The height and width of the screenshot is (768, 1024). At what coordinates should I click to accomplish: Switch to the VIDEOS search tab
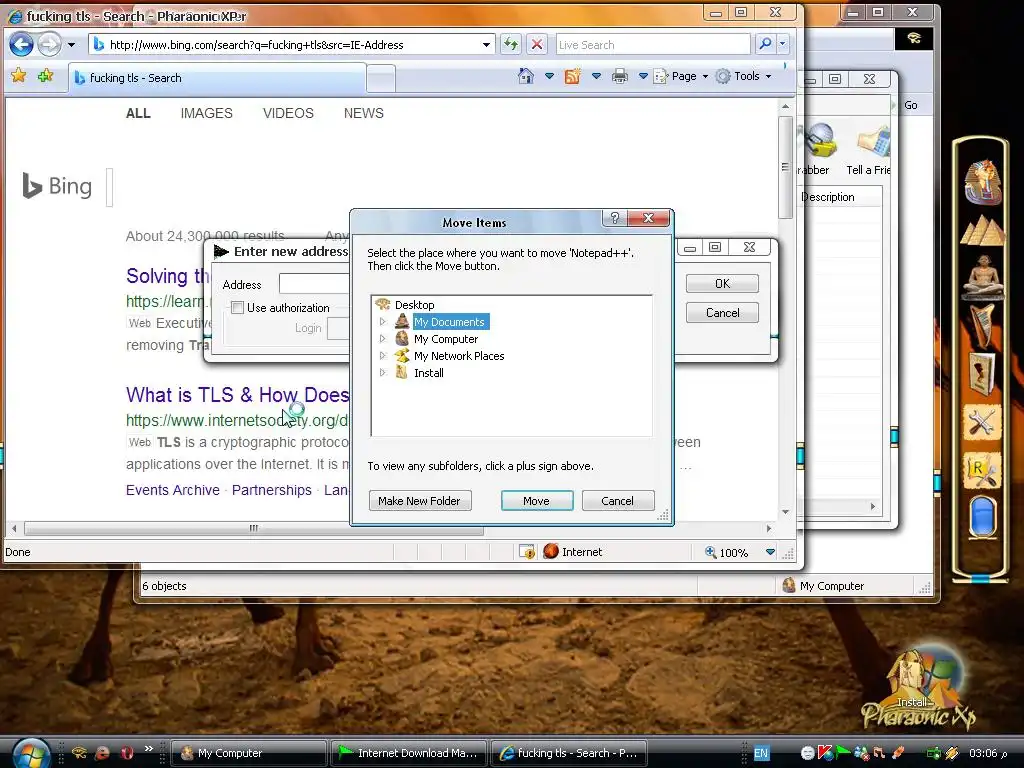tap(288, 113)
